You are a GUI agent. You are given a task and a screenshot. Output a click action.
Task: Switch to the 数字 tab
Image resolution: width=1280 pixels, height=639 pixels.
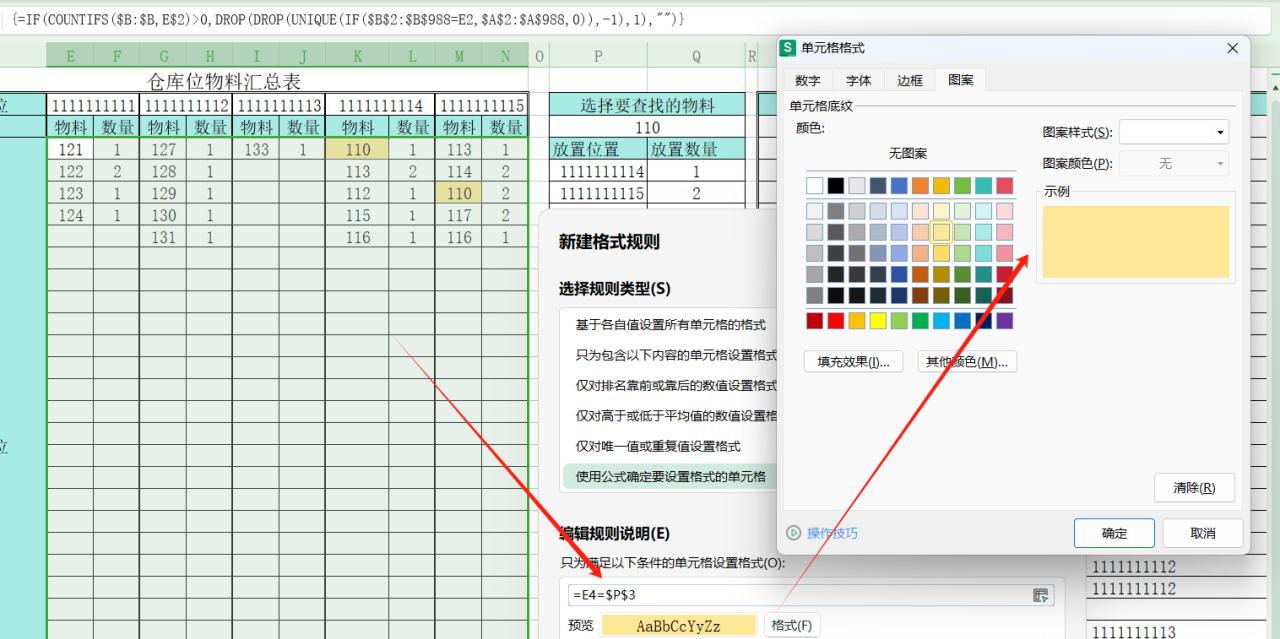click(x=808, y=81)
